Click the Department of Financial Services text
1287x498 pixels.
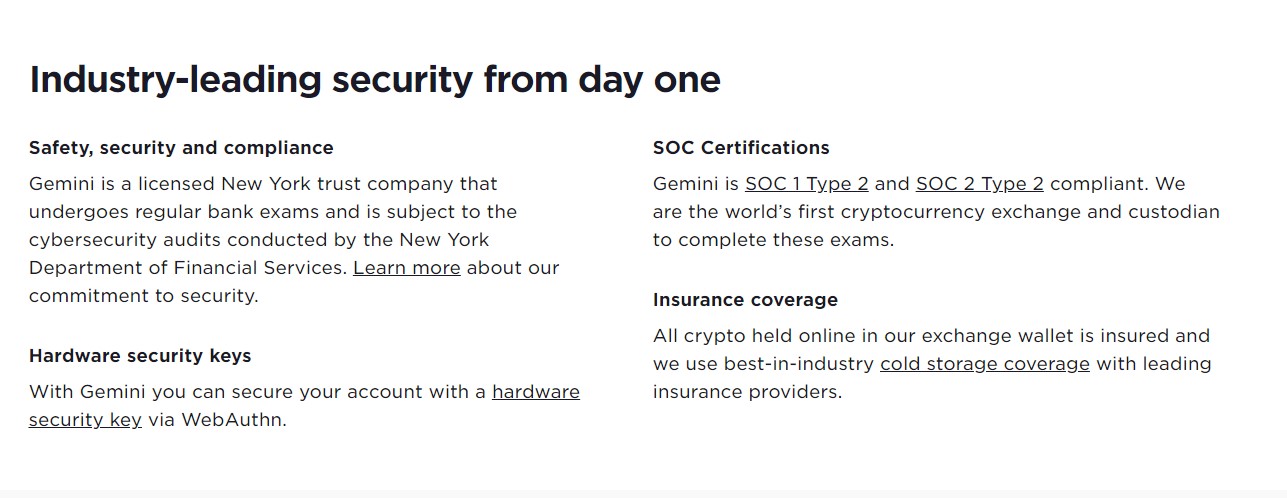click(188, 268)
